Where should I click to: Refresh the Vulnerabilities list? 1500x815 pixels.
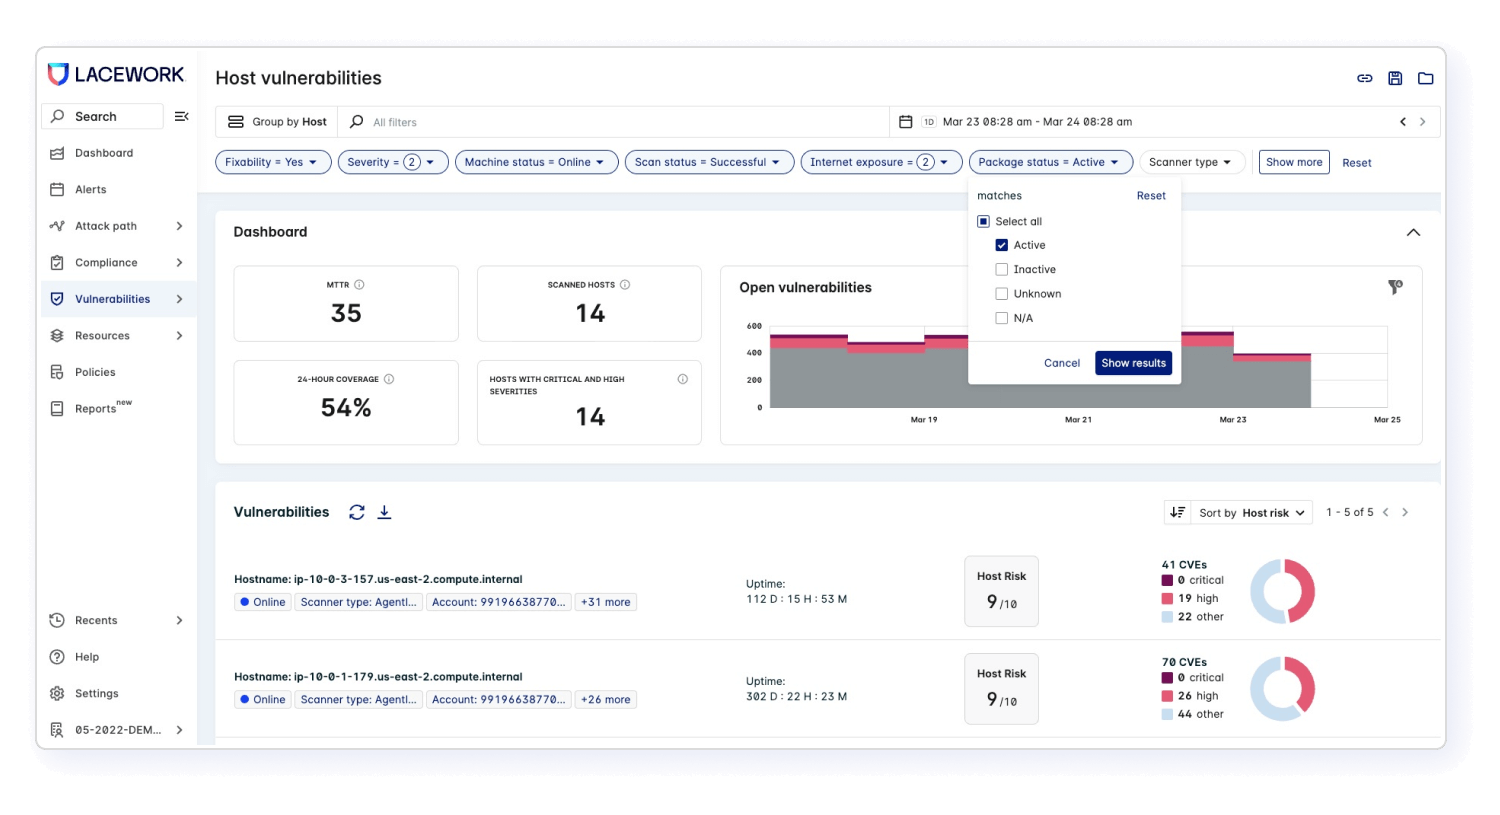coord(357,512)
